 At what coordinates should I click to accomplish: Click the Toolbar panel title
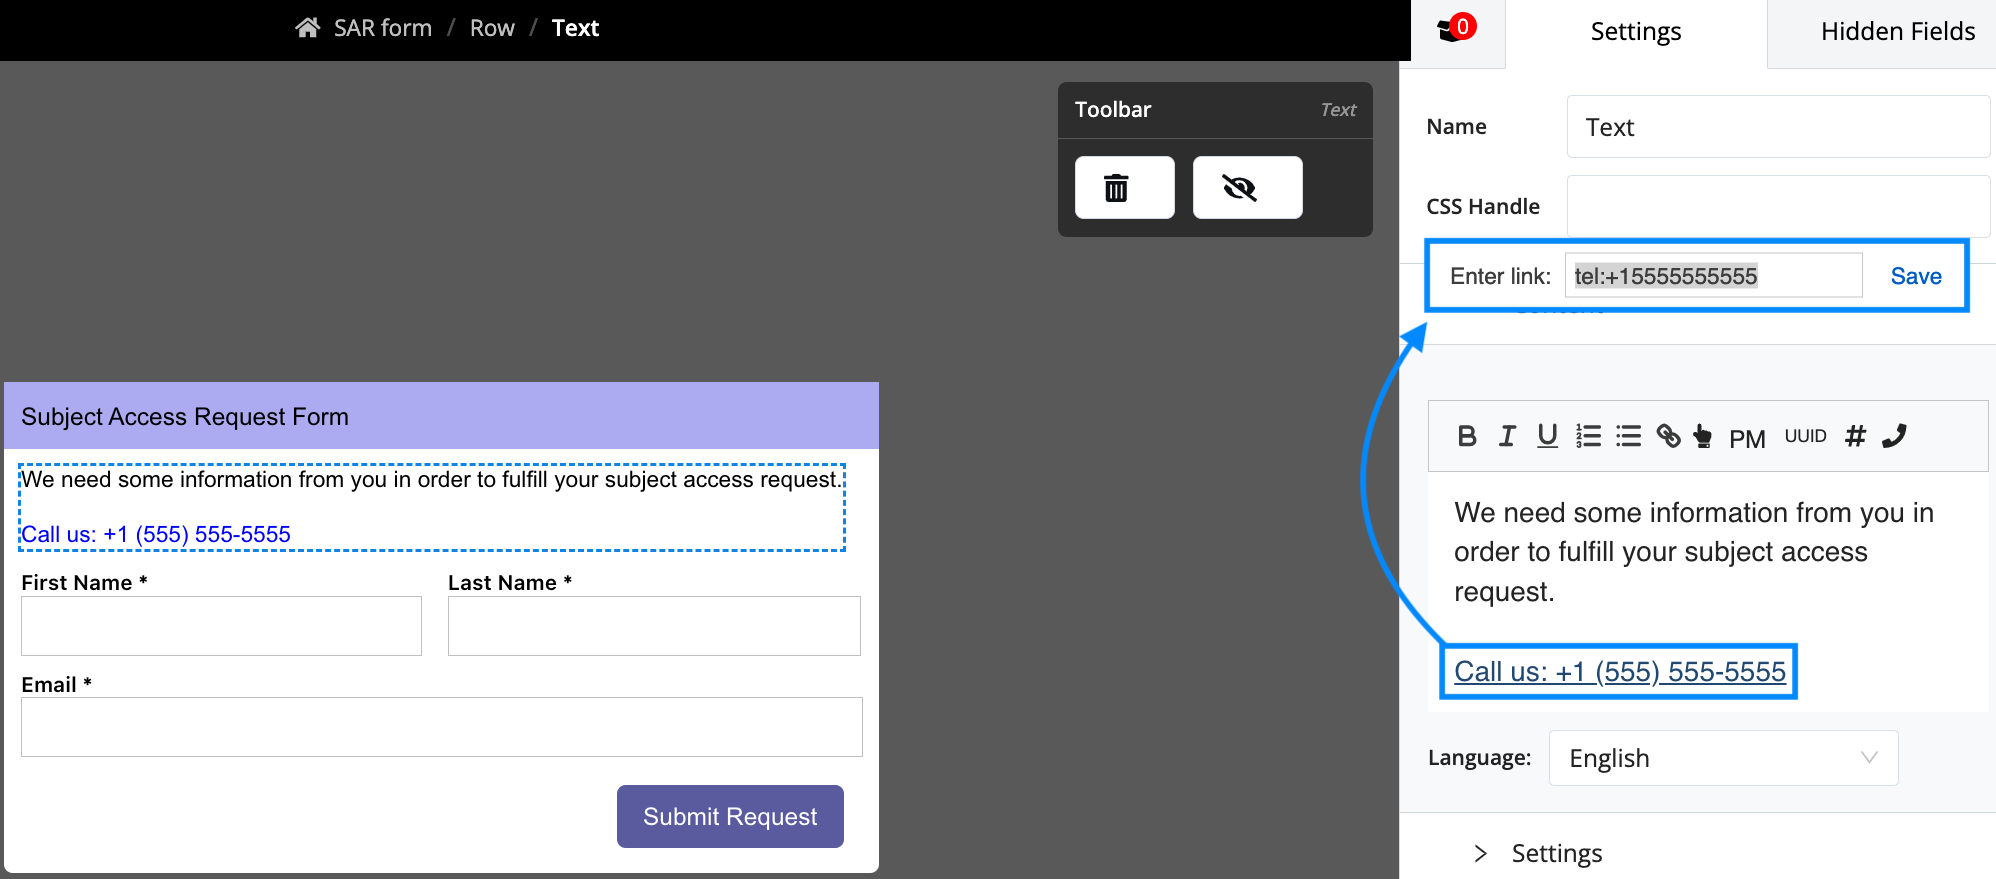click(1112, 110)
